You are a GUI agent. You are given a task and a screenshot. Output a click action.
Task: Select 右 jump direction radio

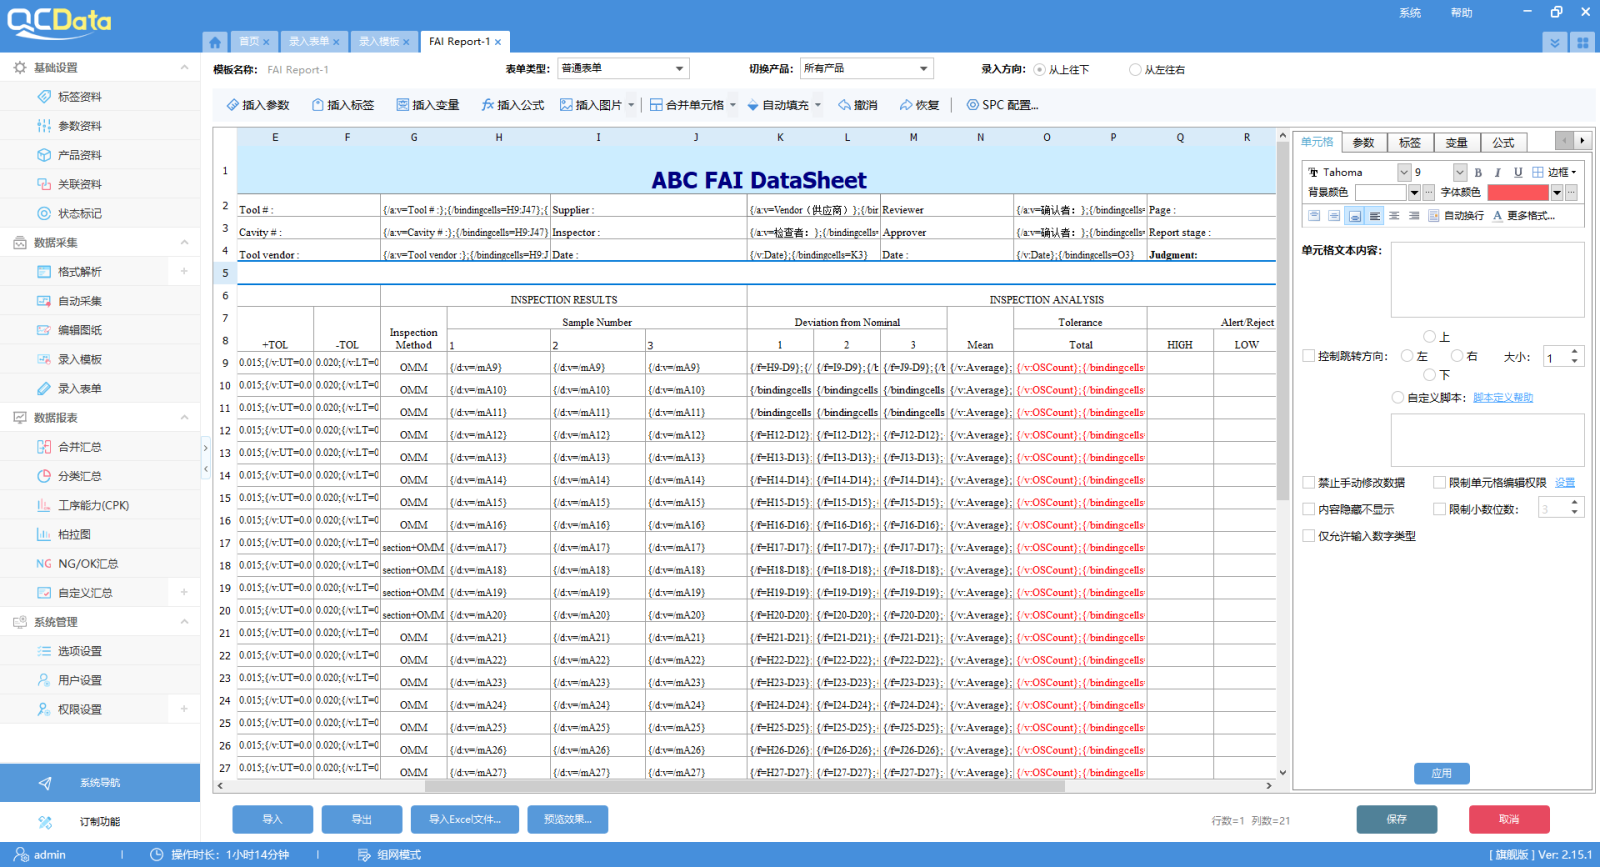1457,356
